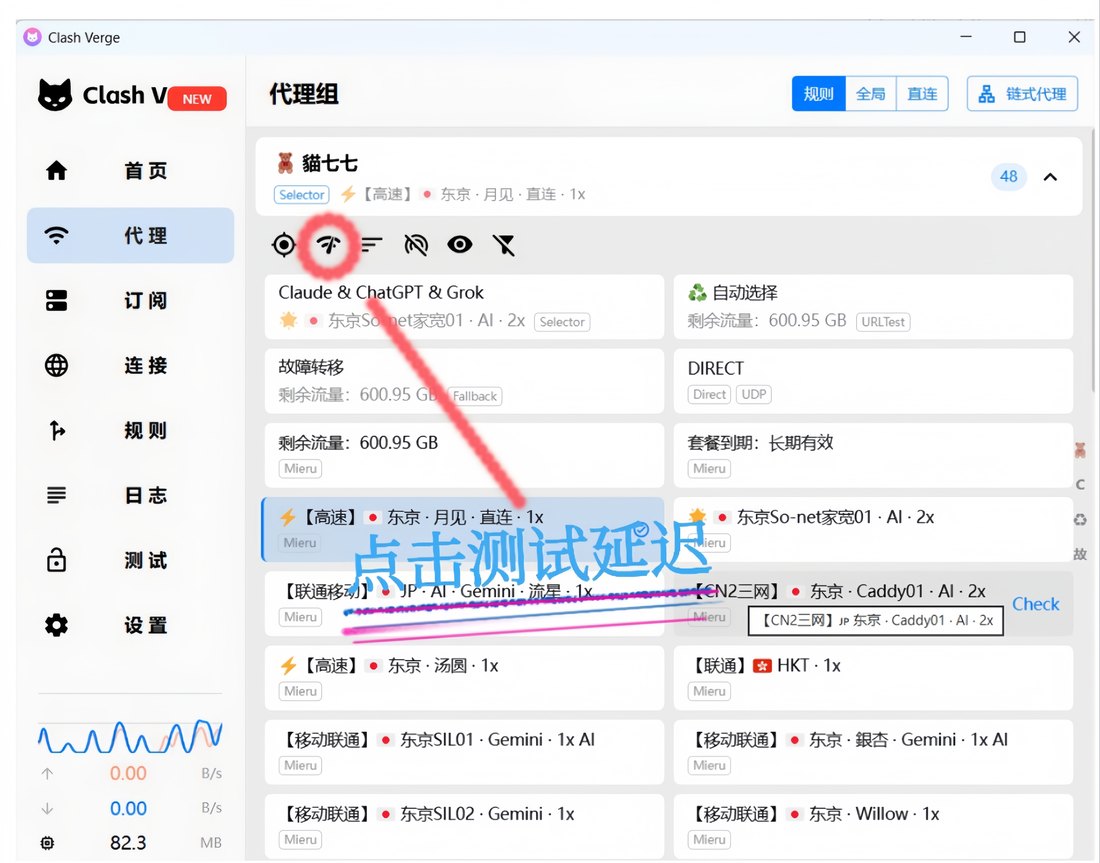This screenshot has width=1100, height=863.
Task: Click the locate current proxy target icon
Action: click(x=283, y=245)
